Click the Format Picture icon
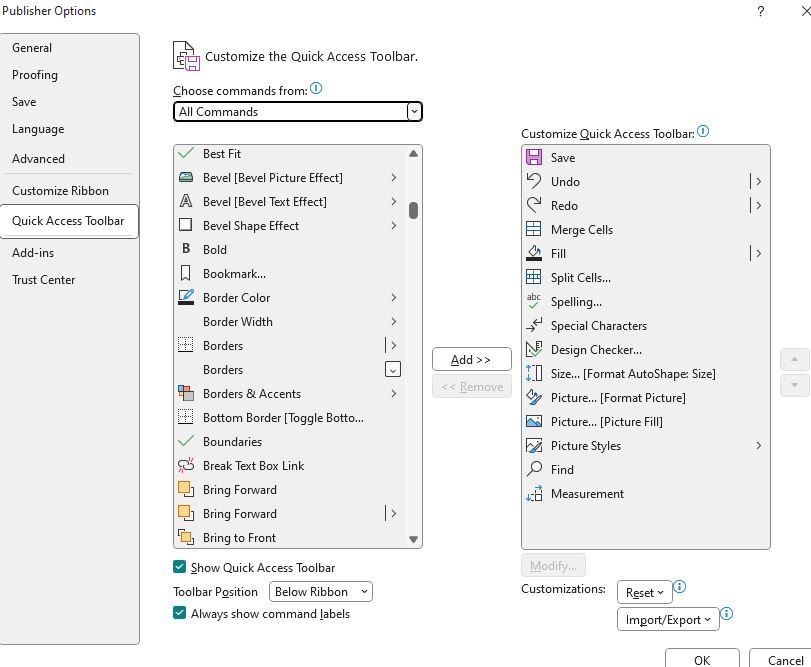The image size is (811, 667). [534, 398]
